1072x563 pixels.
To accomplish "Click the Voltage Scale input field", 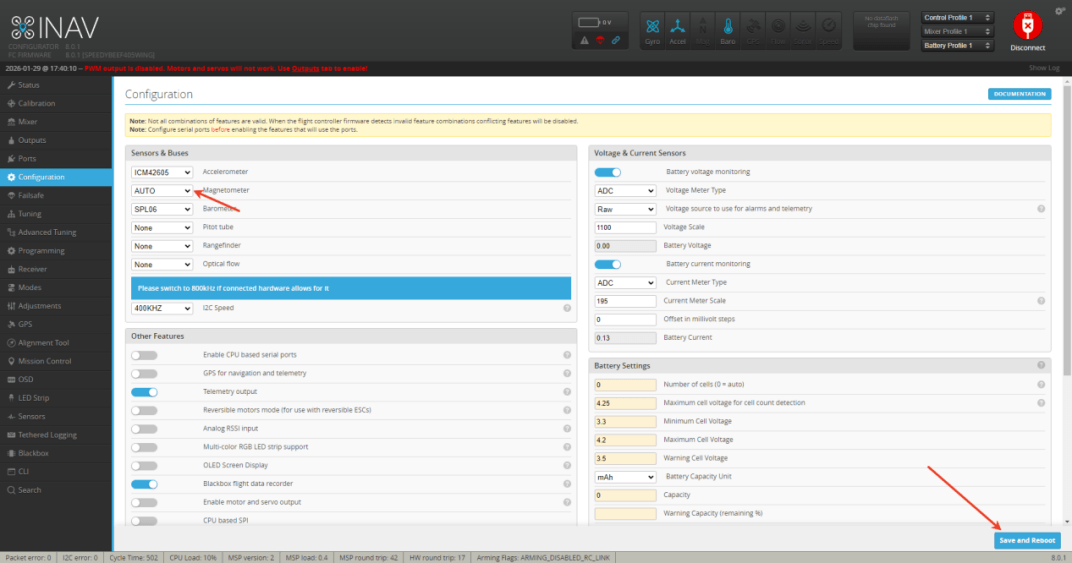I will [x=625, y=227].
